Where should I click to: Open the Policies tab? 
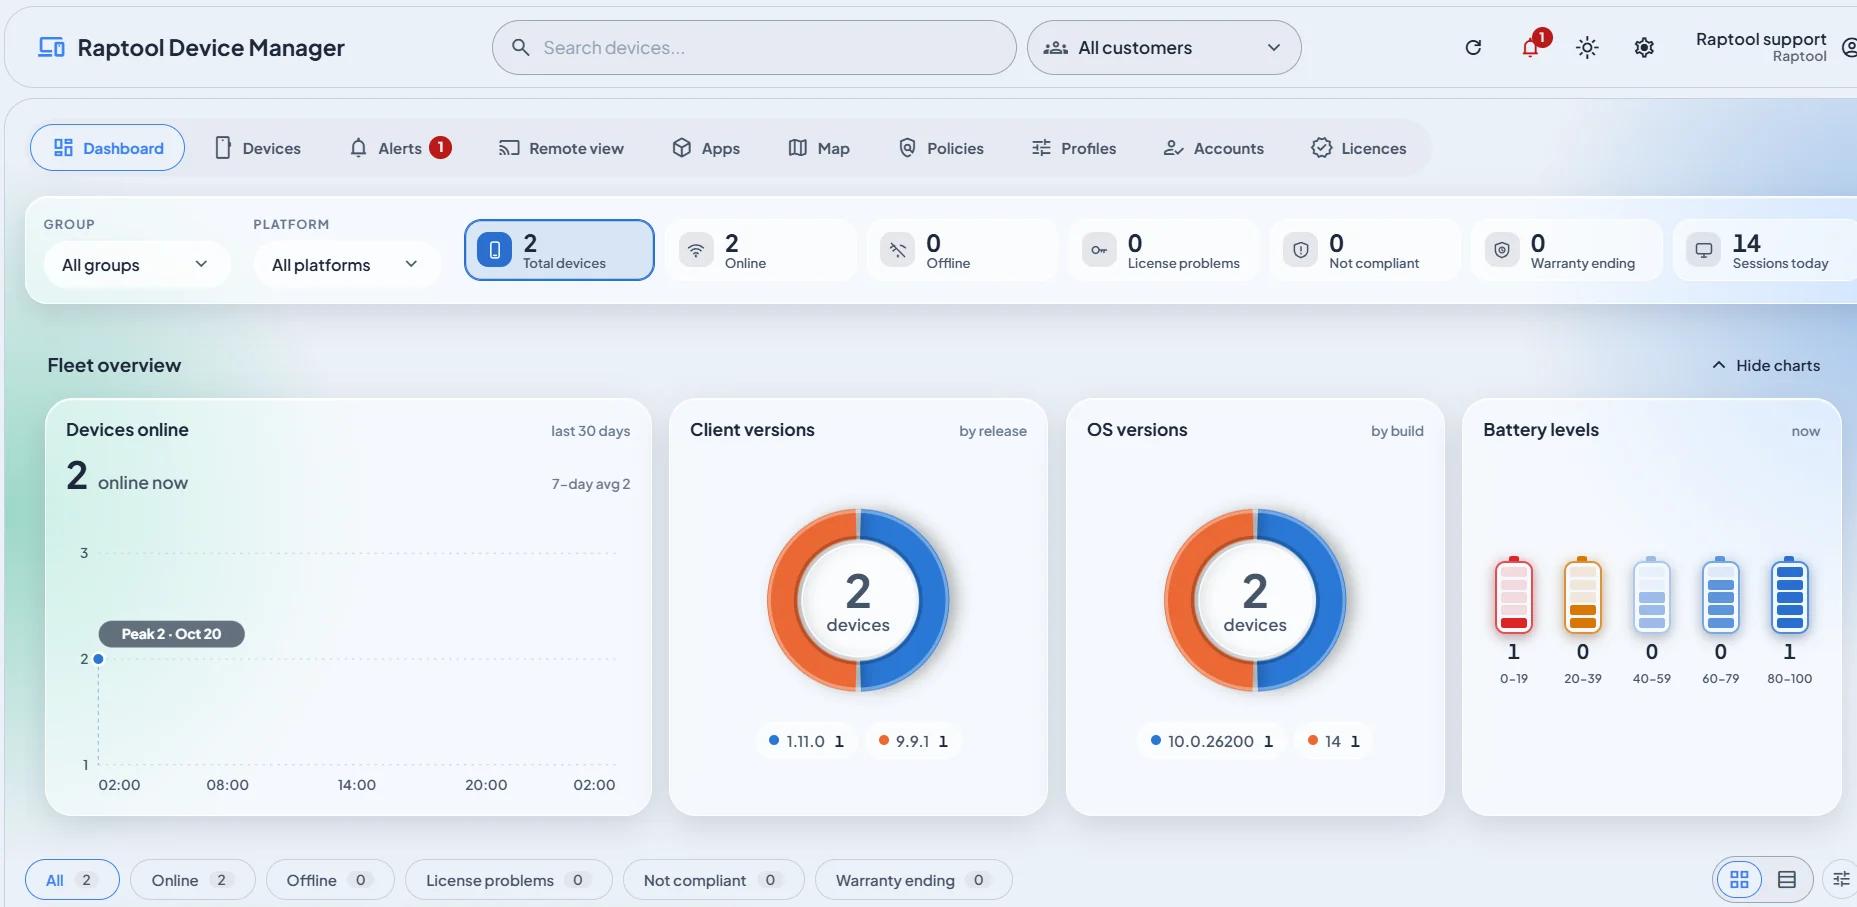point(941,148)
